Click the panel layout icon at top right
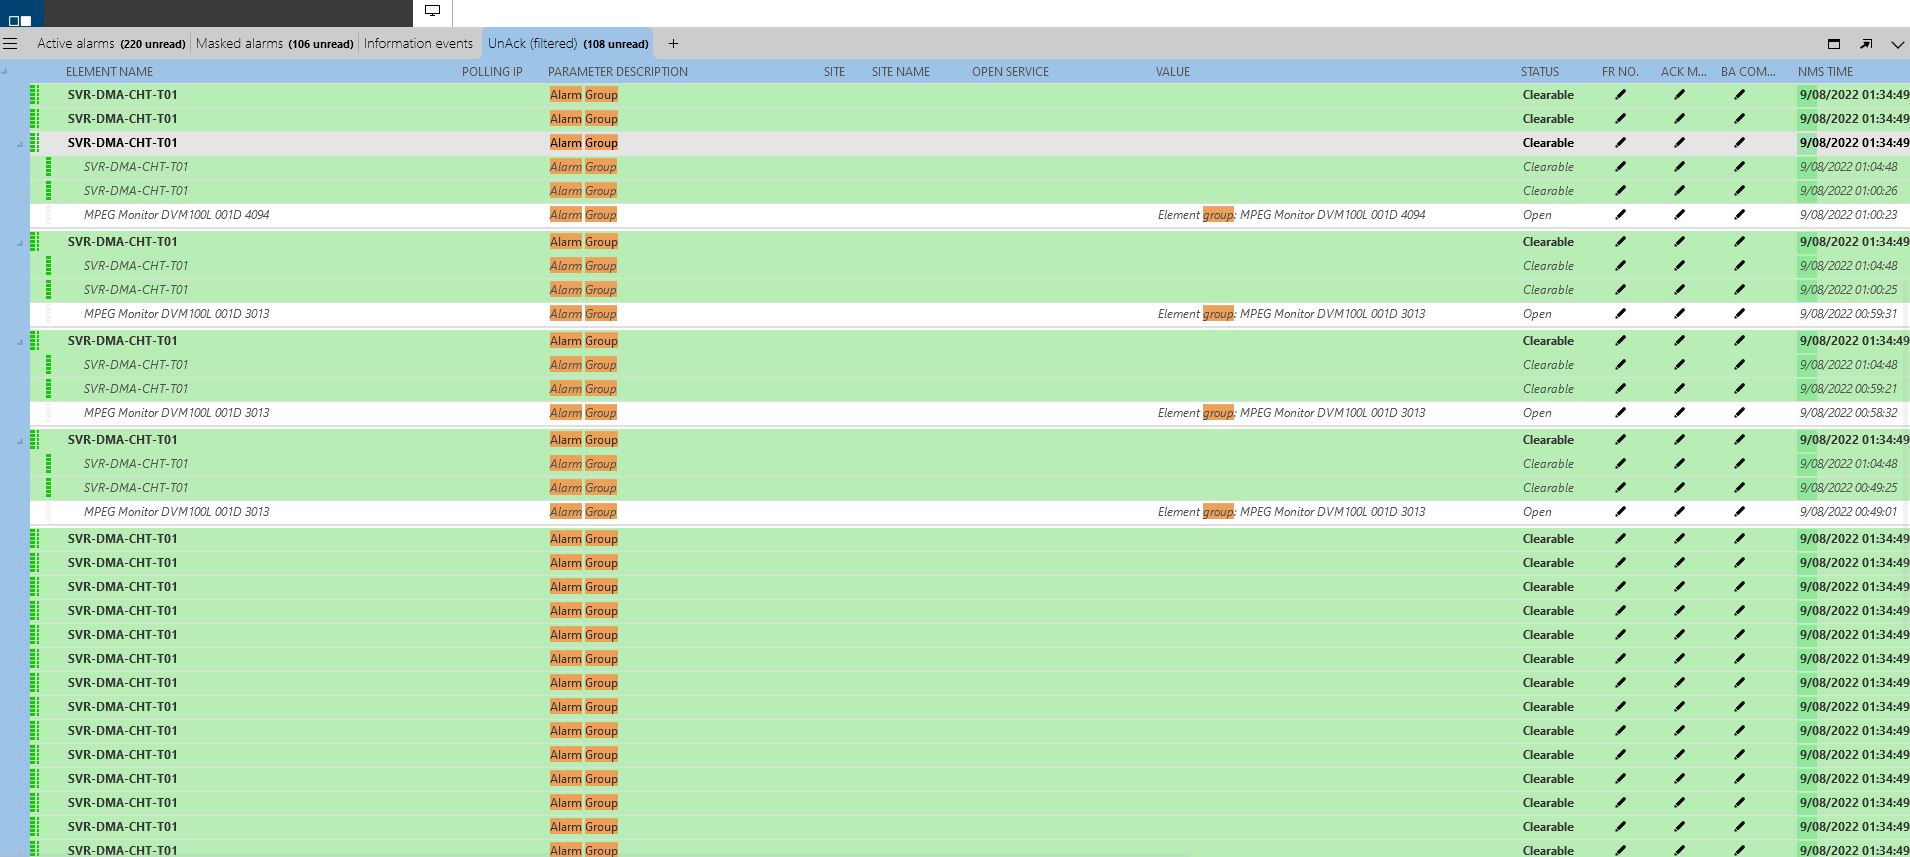Screen dimensions: 1910x857 [x=1834, y=43]
